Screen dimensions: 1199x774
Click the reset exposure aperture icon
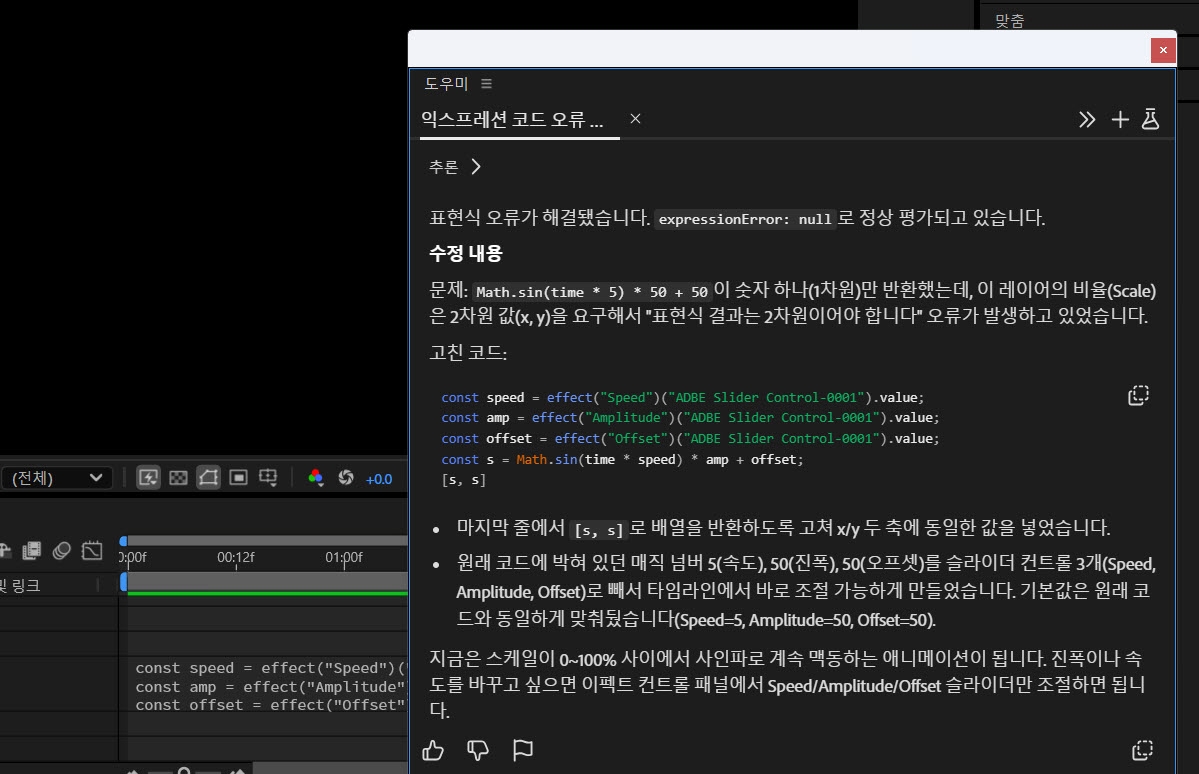click(346, 478)
